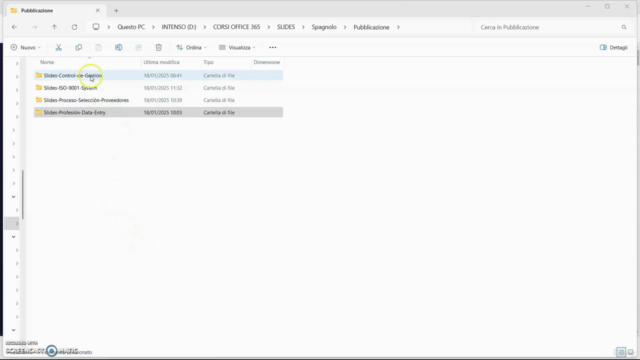The width and height of the screenshot is (640, 360).
Task: Sort by the Nome column header
Action: tap(47, 62)
